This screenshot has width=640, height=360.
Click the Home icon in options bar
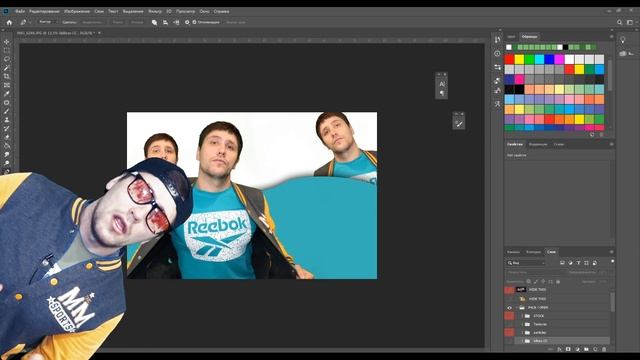click(9, 22)
